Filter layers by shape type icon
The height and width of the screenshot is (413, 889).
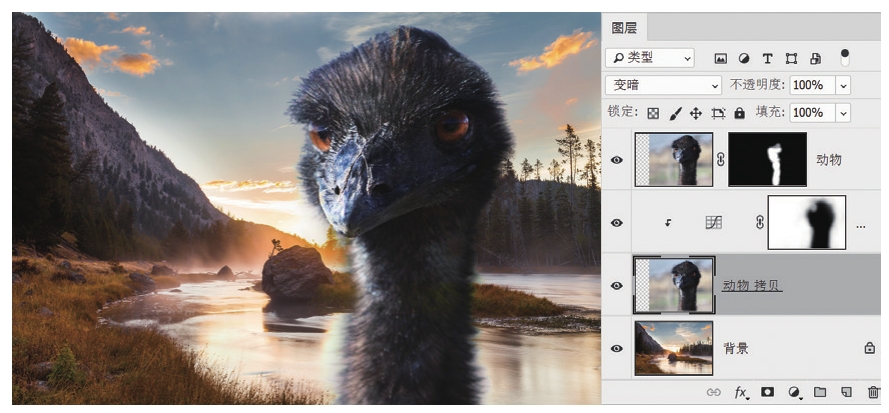click(791, 58)
